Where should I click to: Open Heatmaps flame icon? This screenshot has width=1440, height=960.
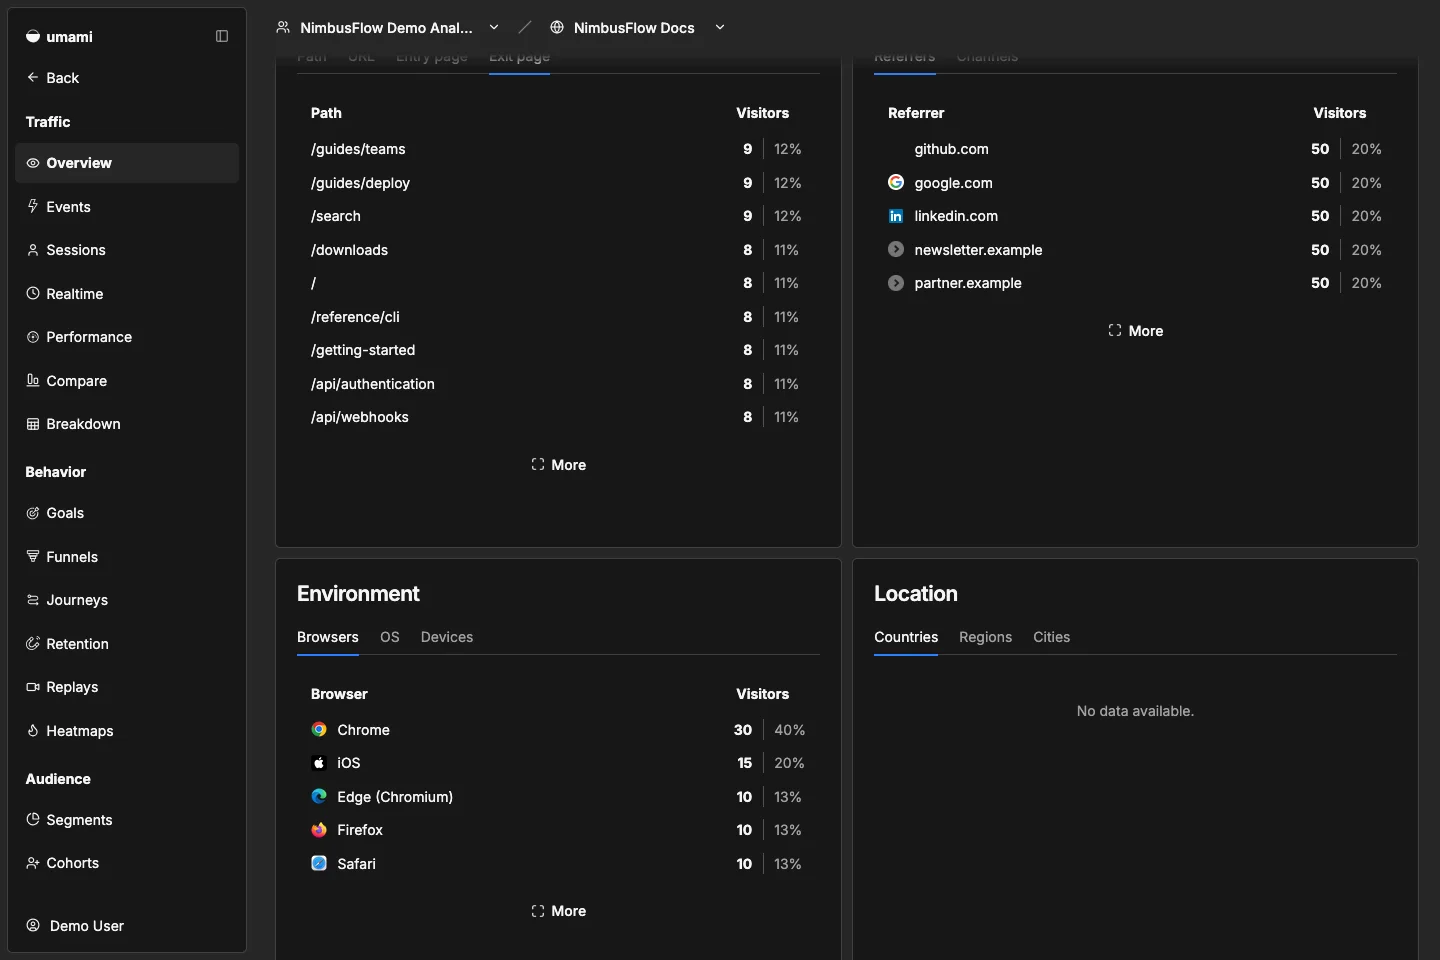[x=33, y=730]
